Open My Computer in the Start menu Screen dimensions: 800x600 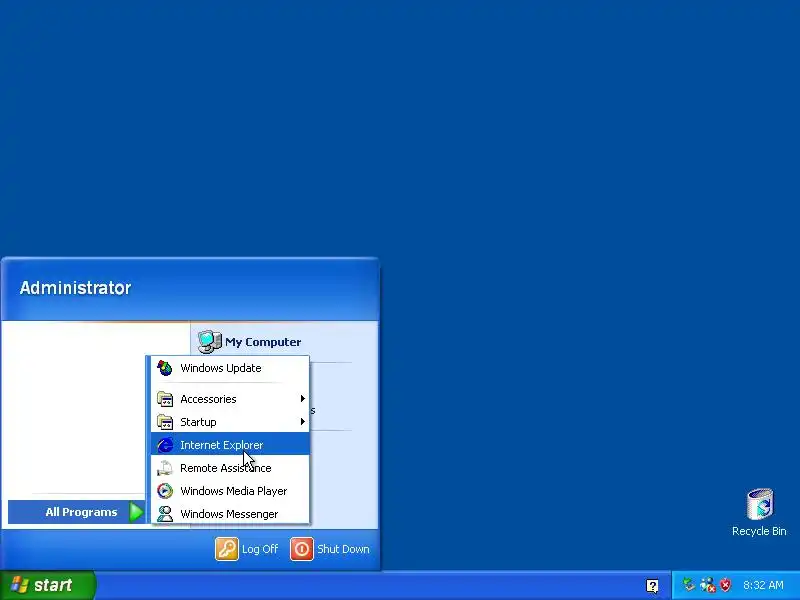tap(249, 342)
